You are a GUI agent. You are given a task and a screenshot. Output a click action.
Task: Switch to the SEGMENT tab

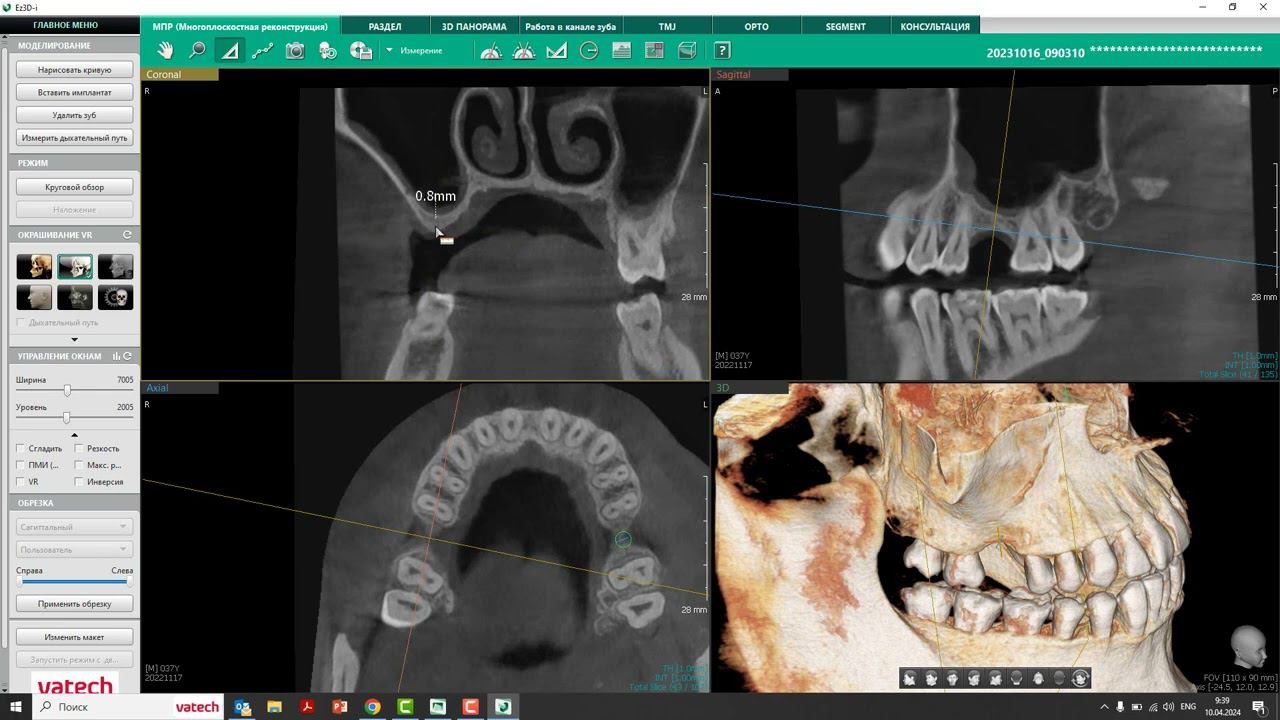point(846,26)
